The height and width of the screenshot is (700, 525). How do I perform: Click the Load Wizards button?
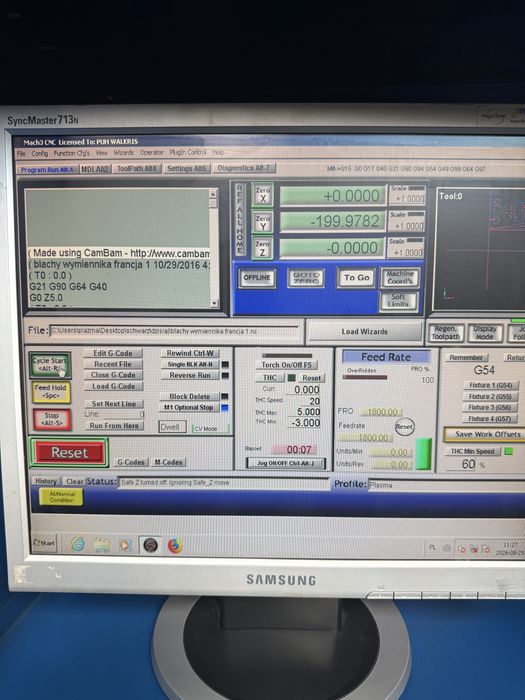(364, 332)
